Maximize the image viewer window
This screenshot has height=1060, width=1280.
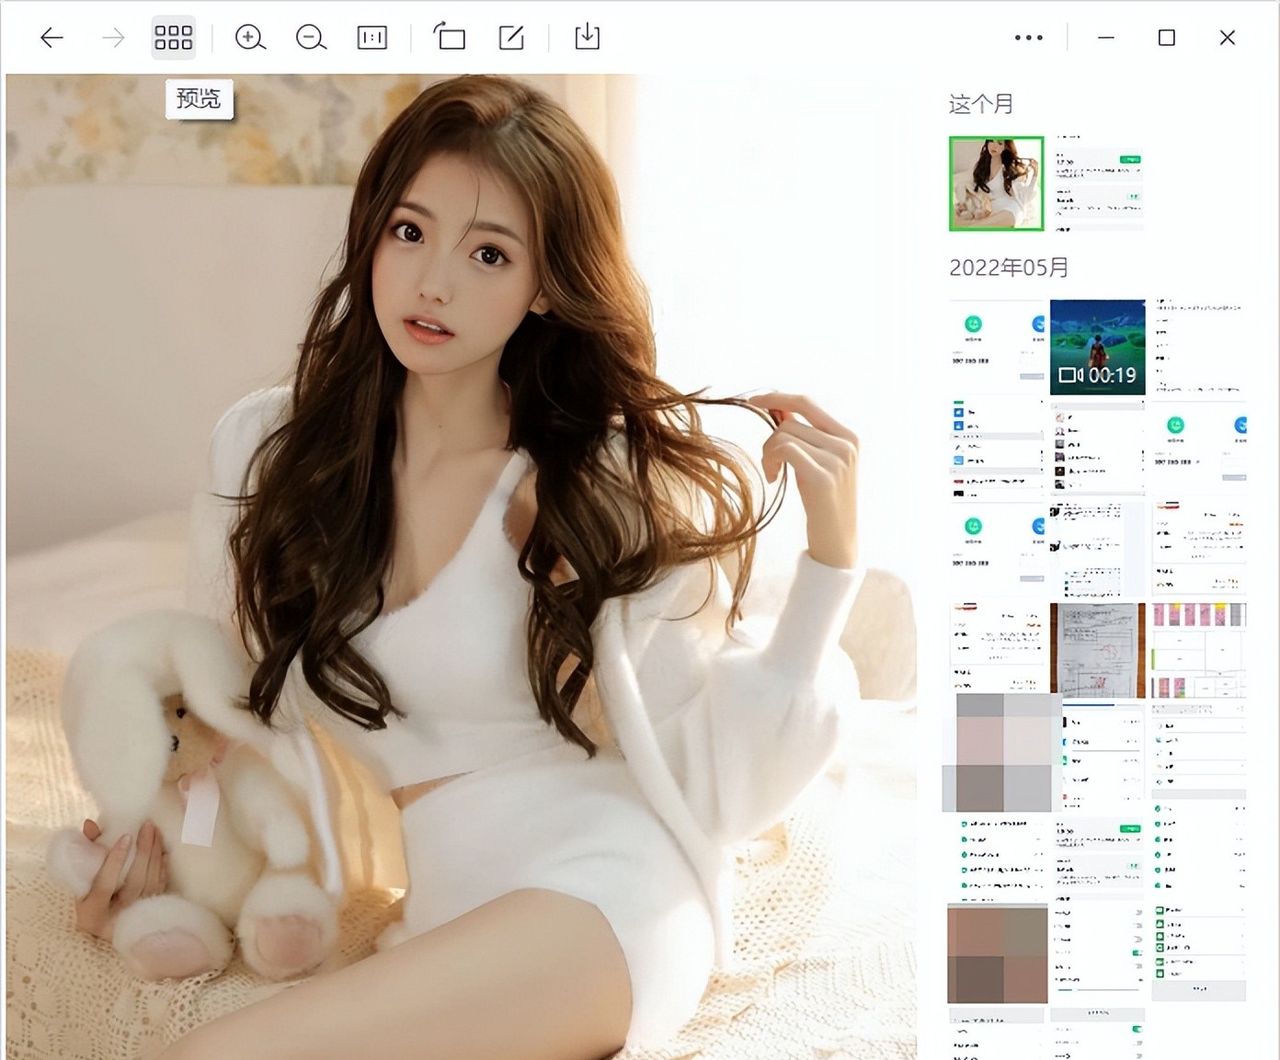1166,38
